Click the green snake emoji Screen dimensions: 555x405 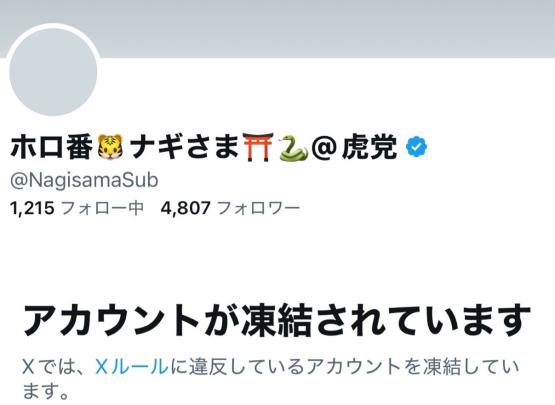(294, 147)
